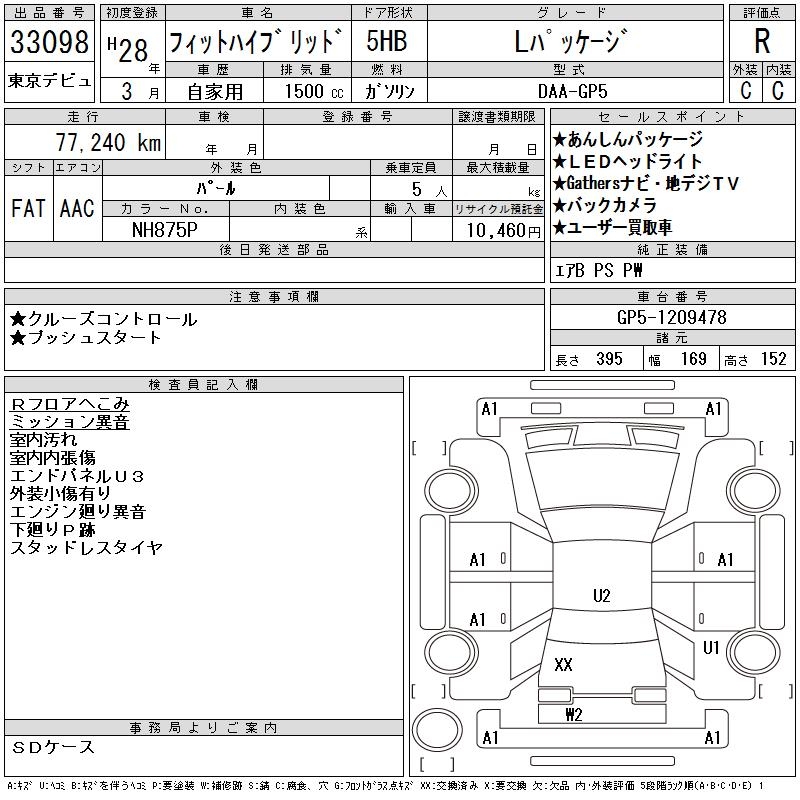Click sales point "★ユーザー買取車"
800x800 pixels.
612,228
